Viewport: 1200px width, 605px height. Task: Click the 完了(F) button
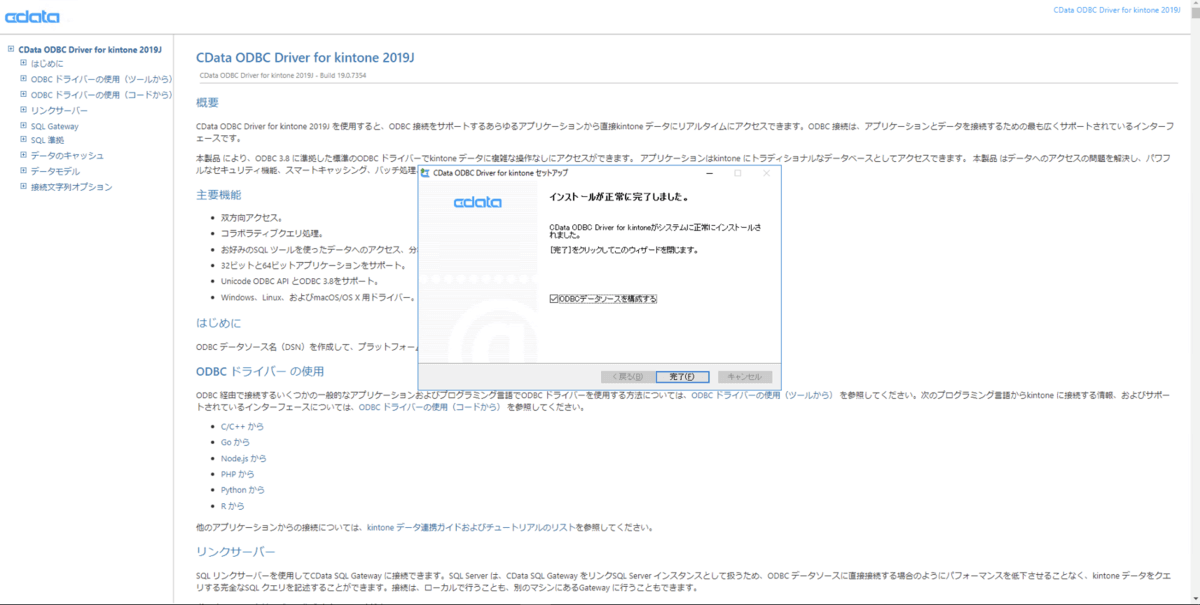click(683, 377)
